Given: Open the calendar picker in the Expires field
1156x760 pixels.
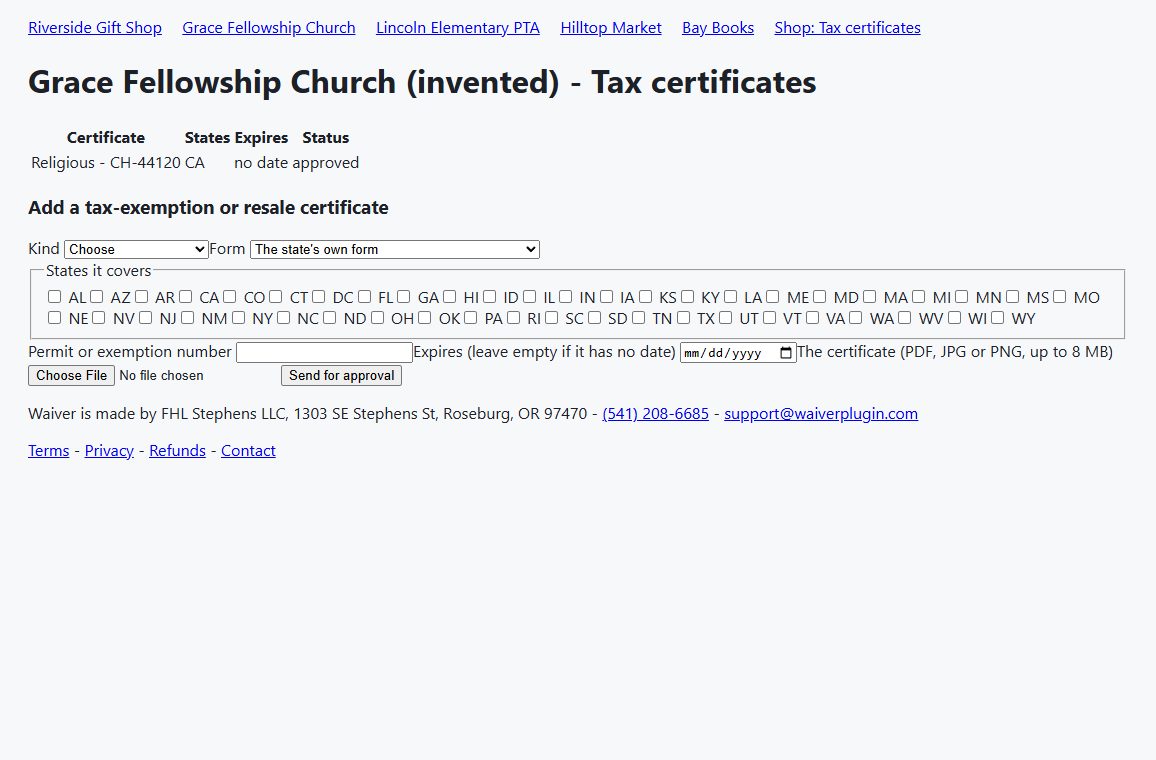Looking at the screenshot, I should [x=786, y=353].
